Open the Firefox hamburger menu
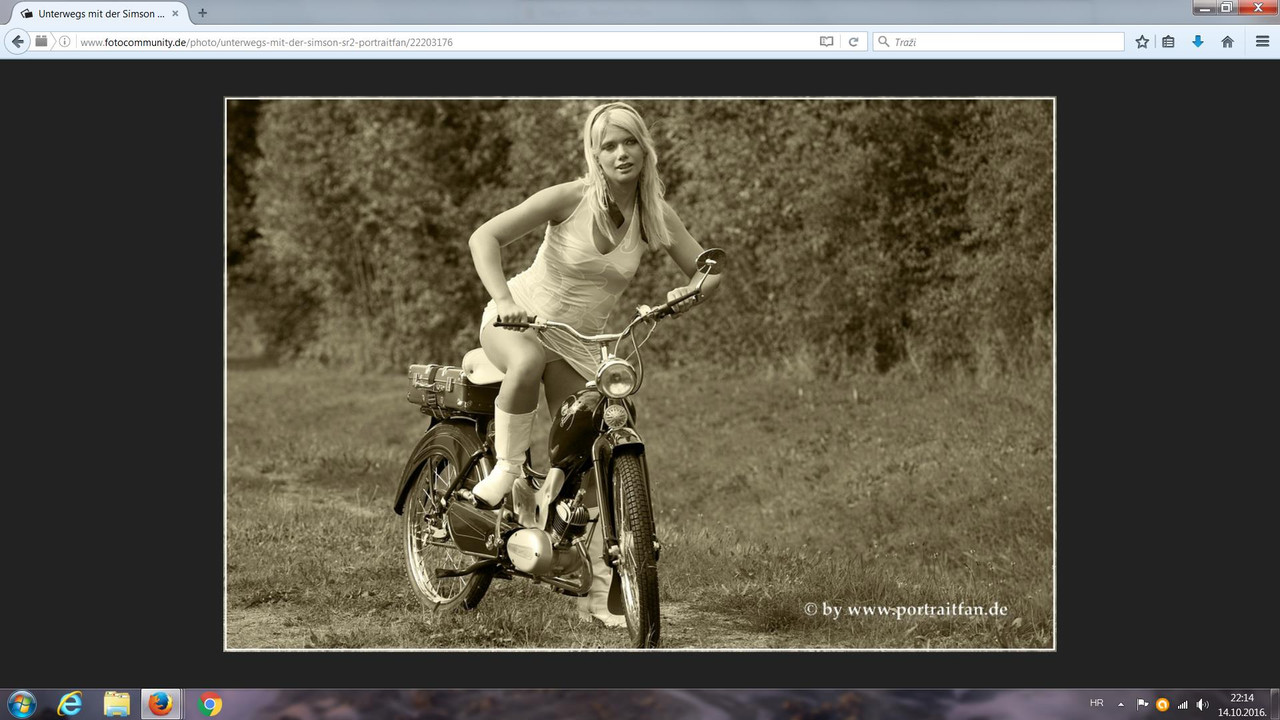 pyautogui.click(x=1260, y=42)
